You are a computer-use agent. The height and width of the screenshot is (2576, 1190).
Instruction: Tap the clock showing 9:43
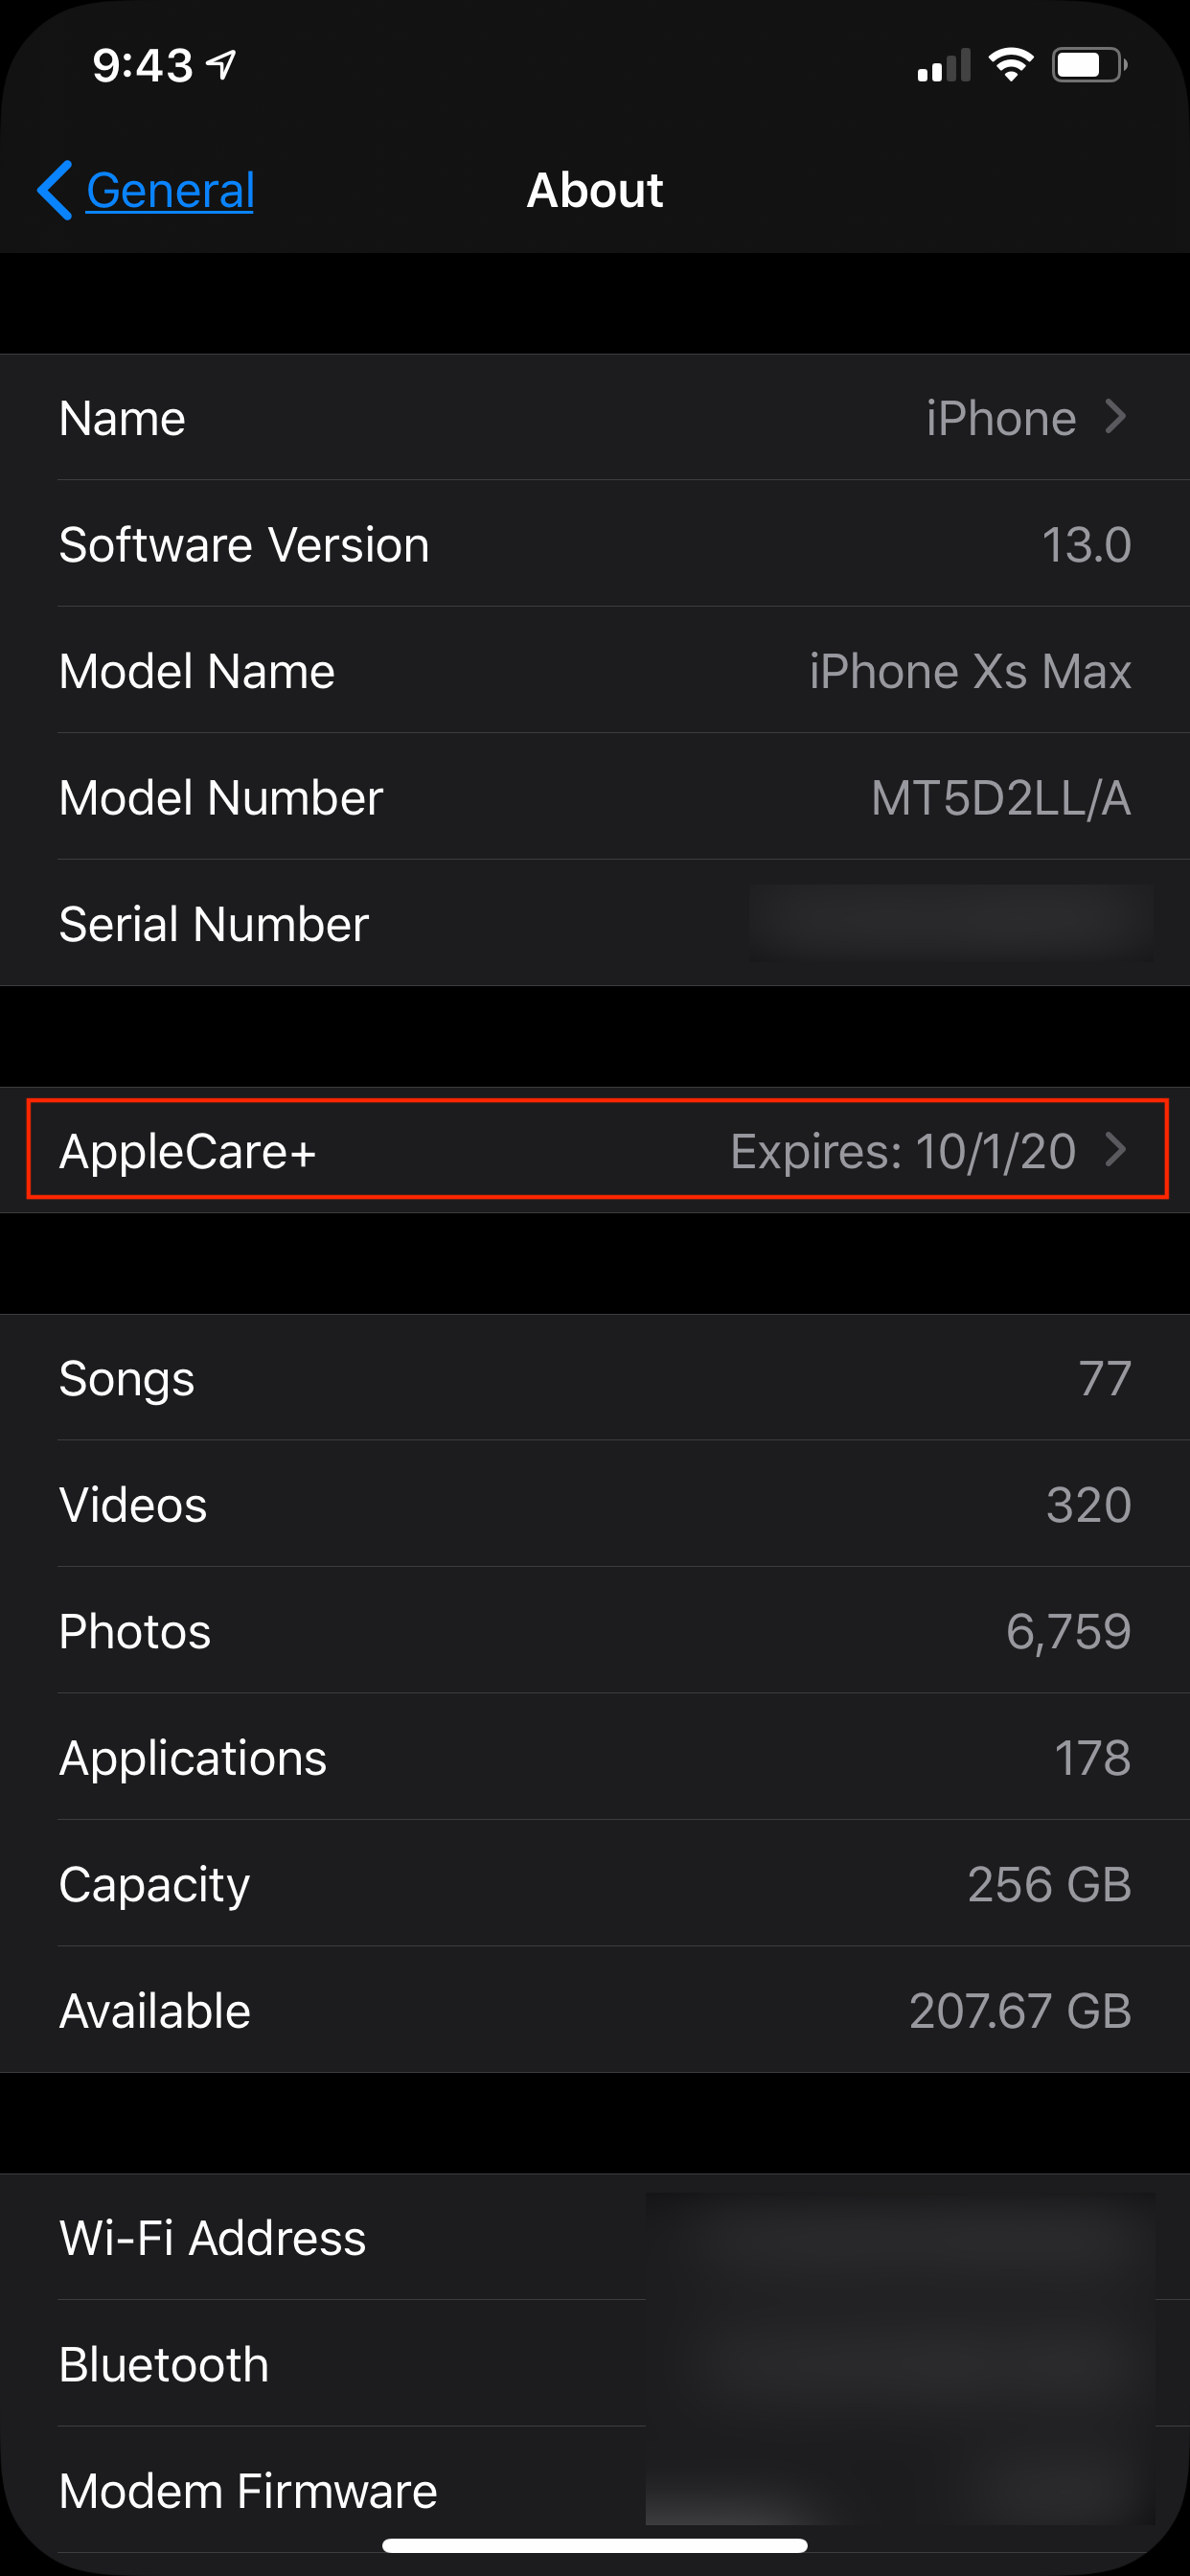click(142, 66)
